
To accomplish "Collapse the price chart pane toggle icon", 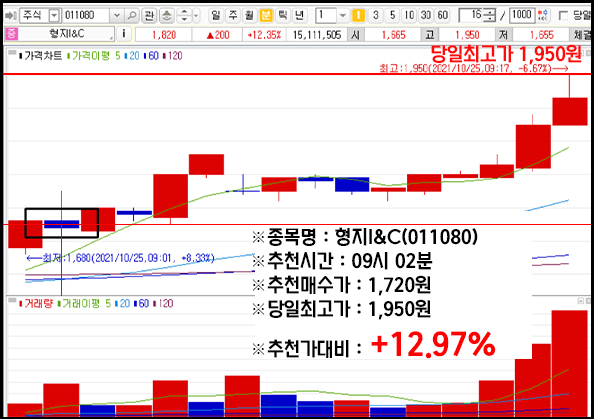I will 12,53.
